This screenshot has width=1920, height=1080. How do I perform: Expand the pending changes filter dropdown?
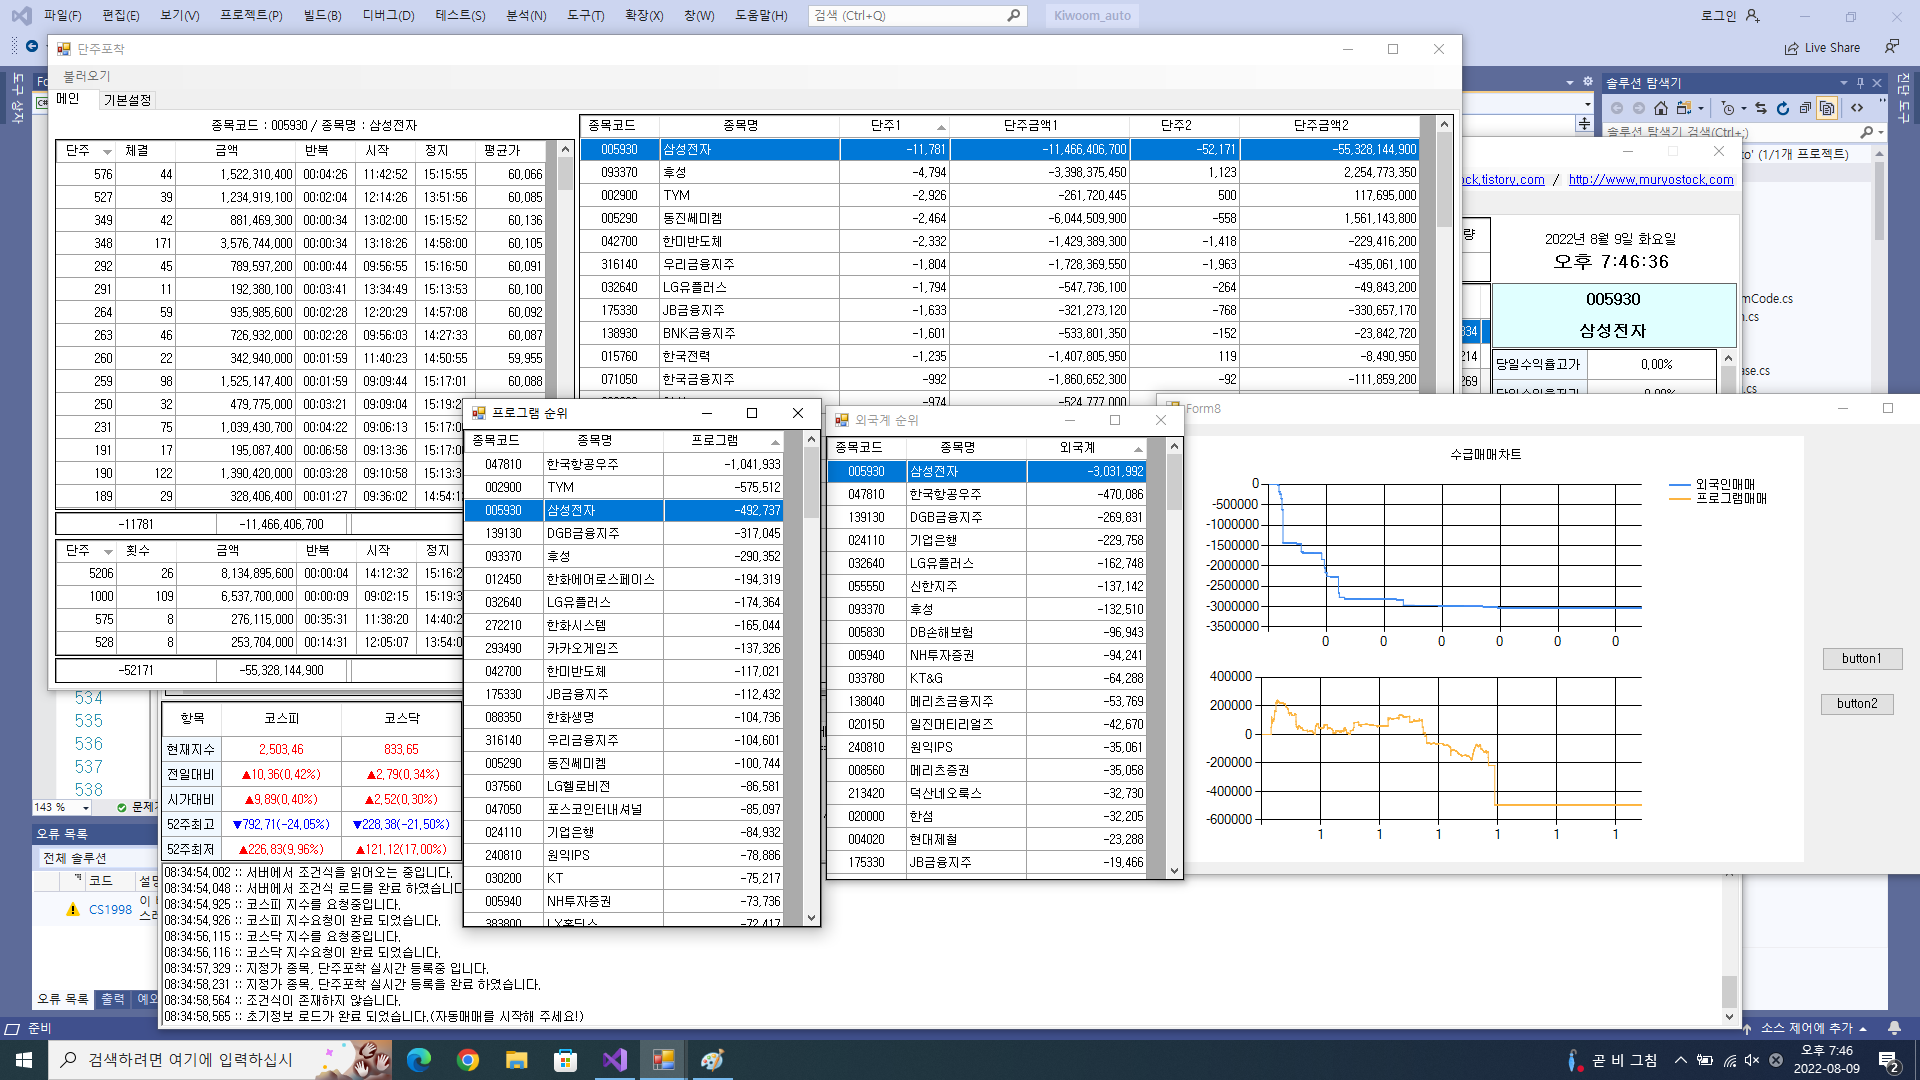coord(1743,108)
